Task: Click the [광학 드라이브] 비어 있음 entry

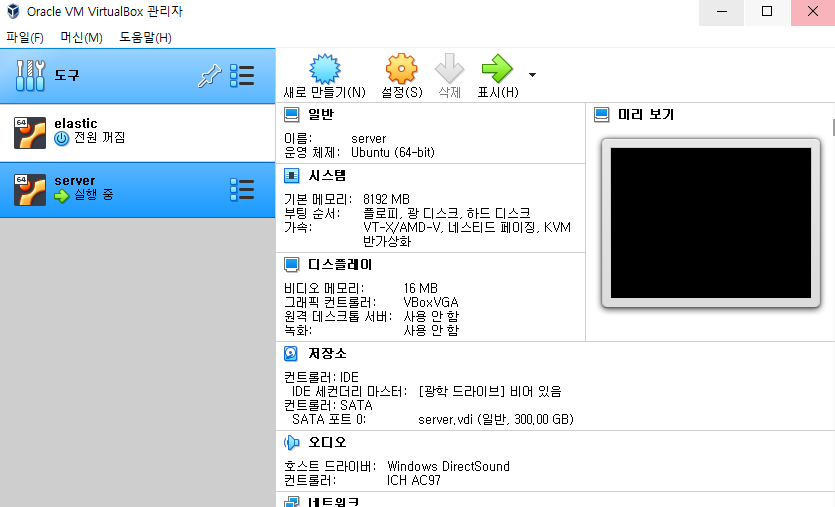Action: coord(490,391)
